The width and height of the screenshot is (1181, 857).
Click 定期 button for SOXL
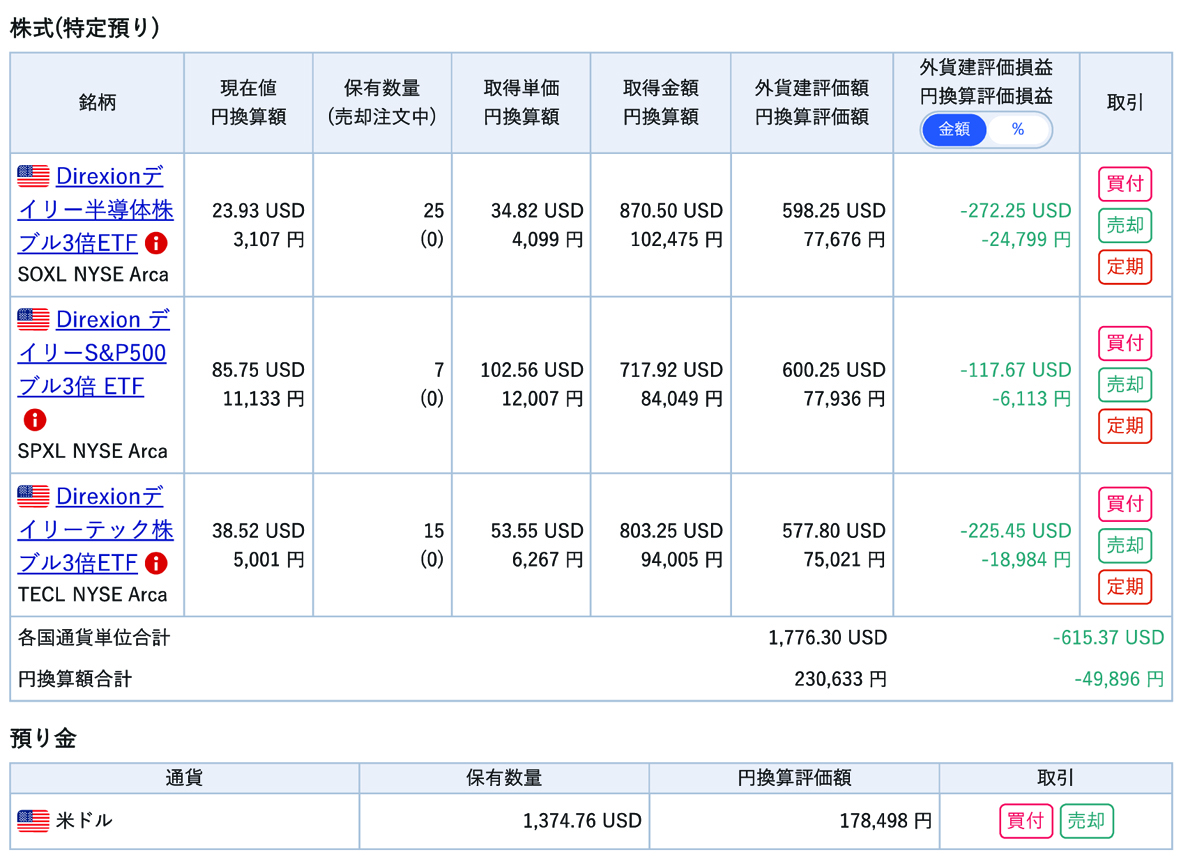[1125, 267]
